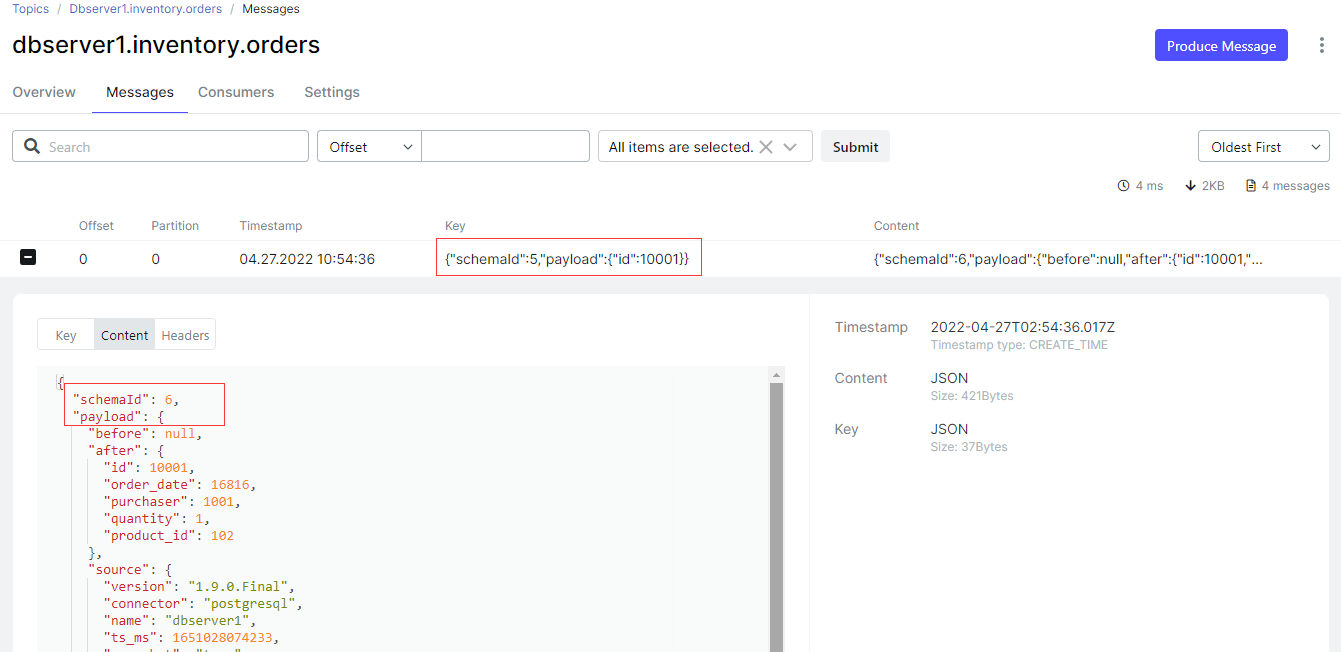1341x652 pixels.
Task: Clear selected partitions with the X icon
Action: [x=766, y=147]
